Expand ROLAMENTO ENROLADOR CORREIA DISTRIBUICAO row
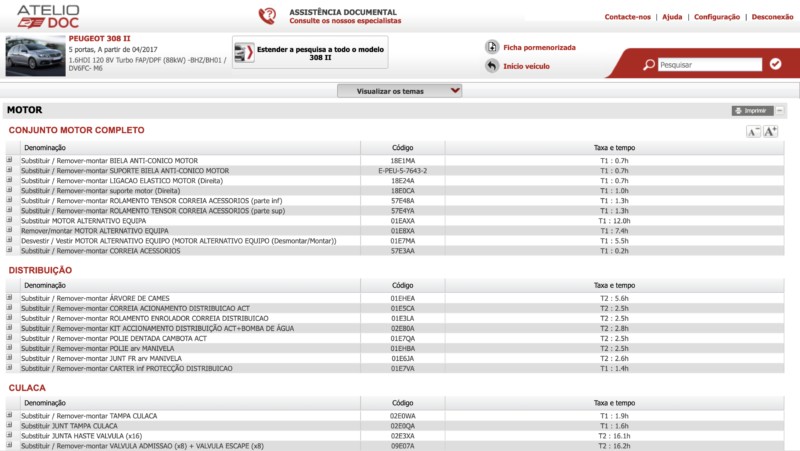Screen dimensions: 800x451 [x=9, y=317]
